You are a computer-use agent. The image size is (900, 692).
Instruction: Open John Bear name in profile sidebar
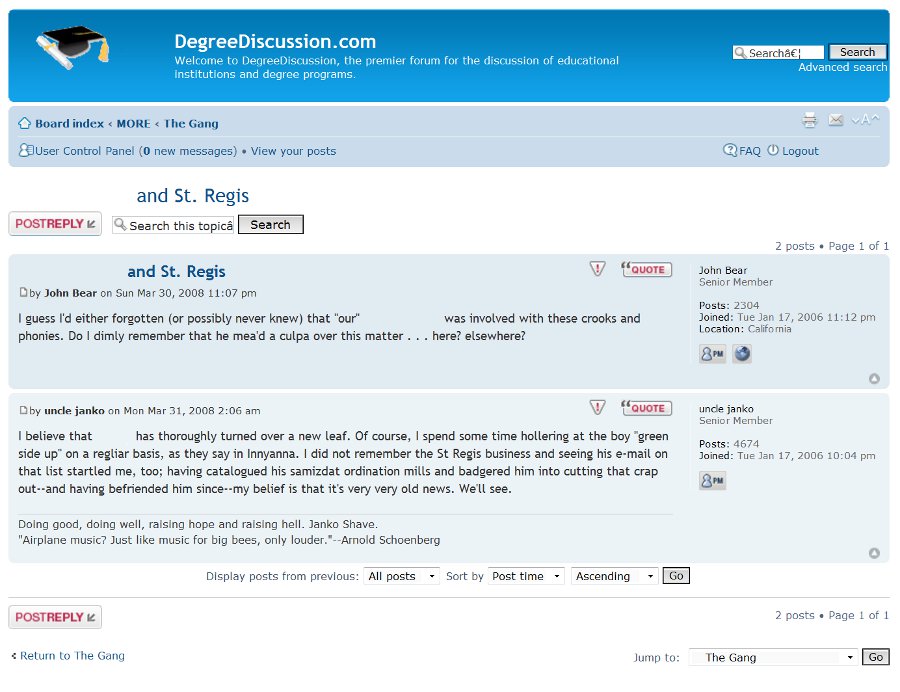click(x=723, y=270)
